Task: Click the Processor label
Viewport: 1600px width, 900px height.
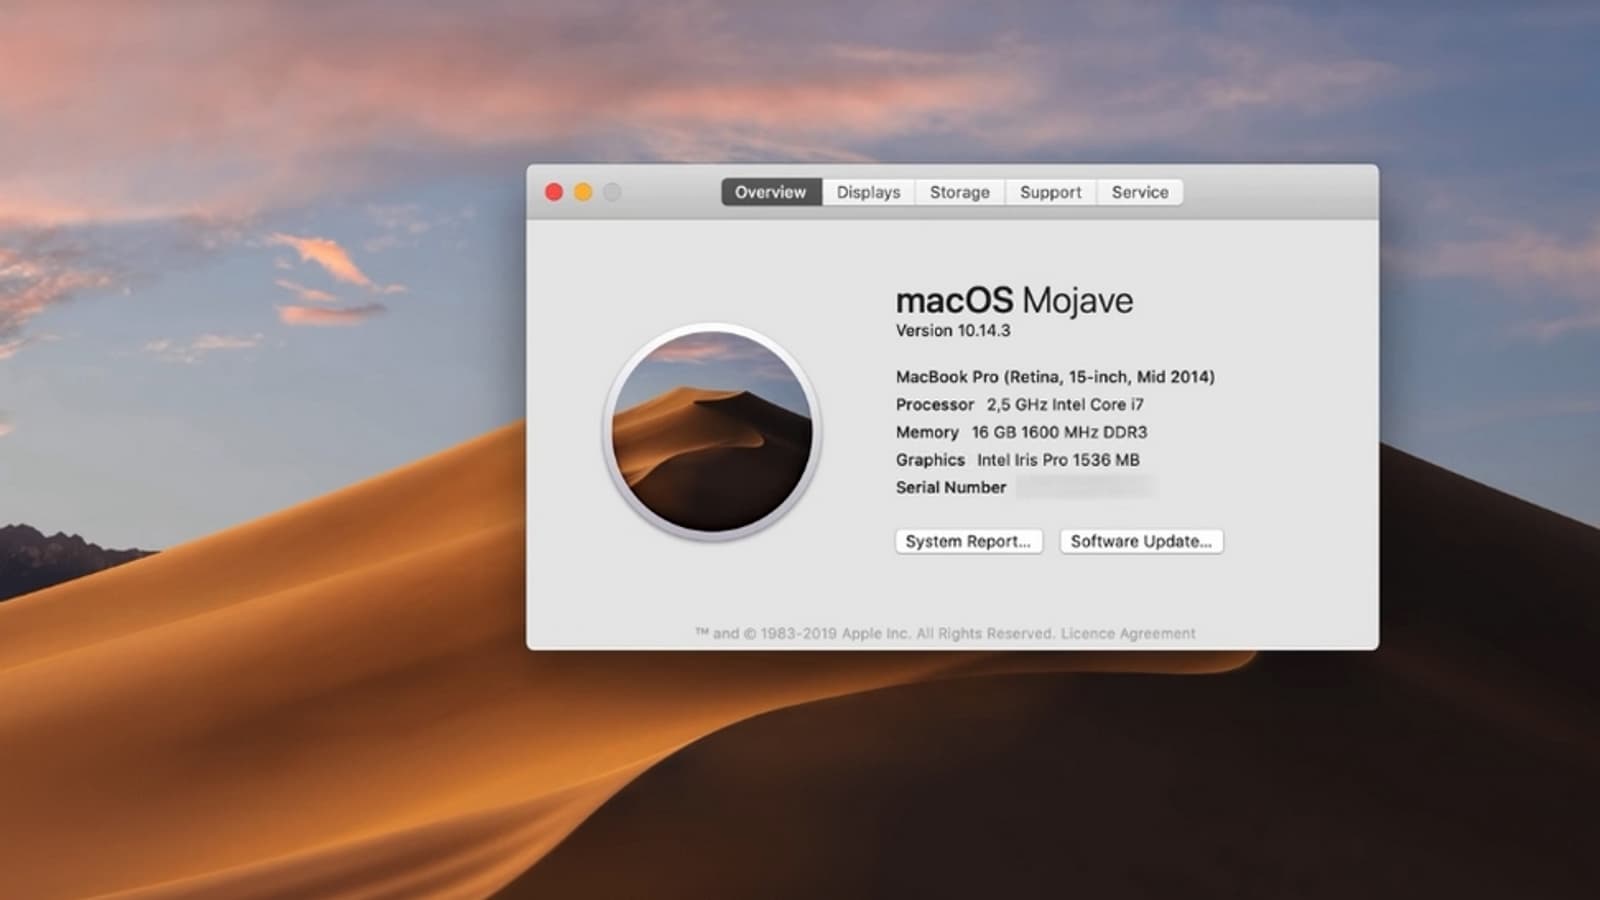Action: click(x=935, y=405)
